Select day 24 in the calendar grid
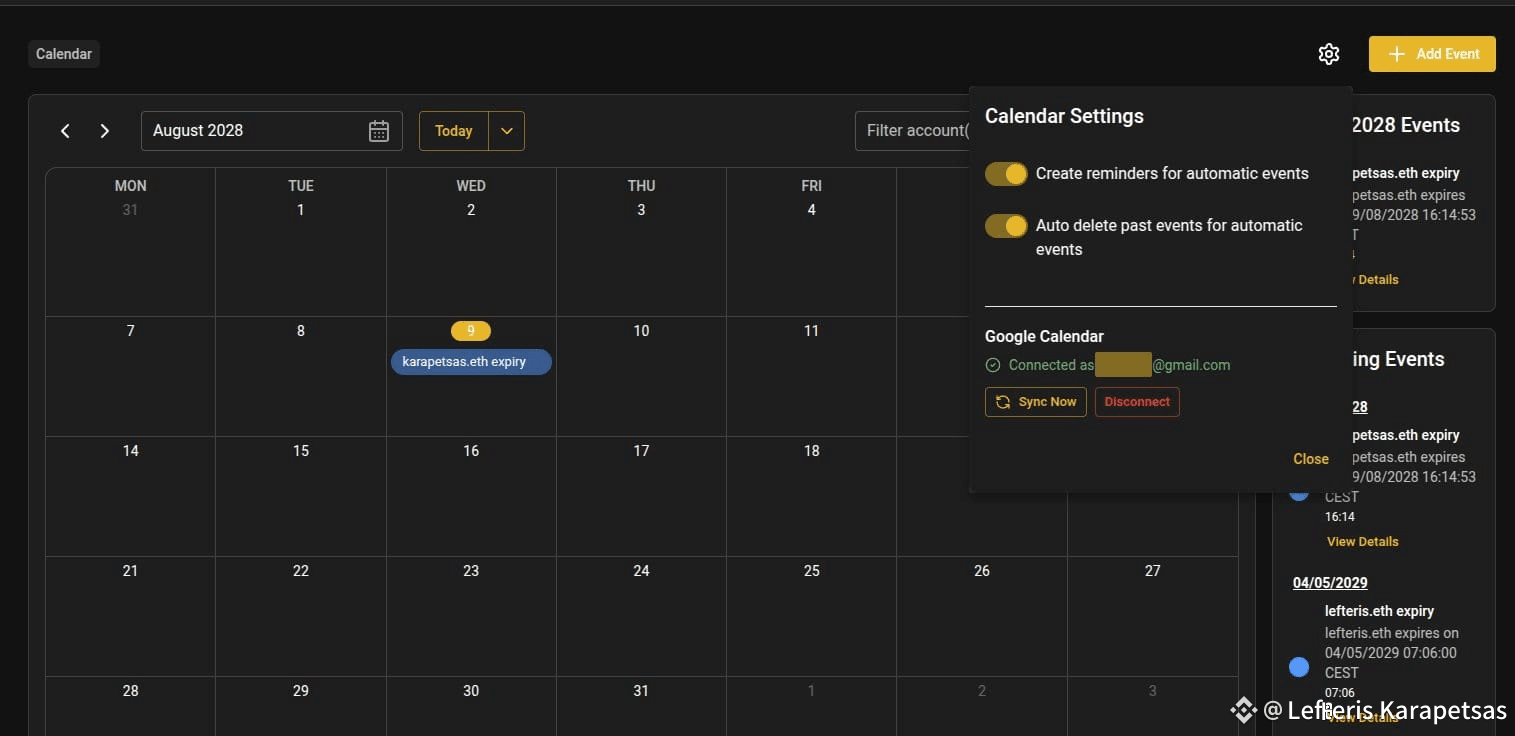 pos(641,571)
